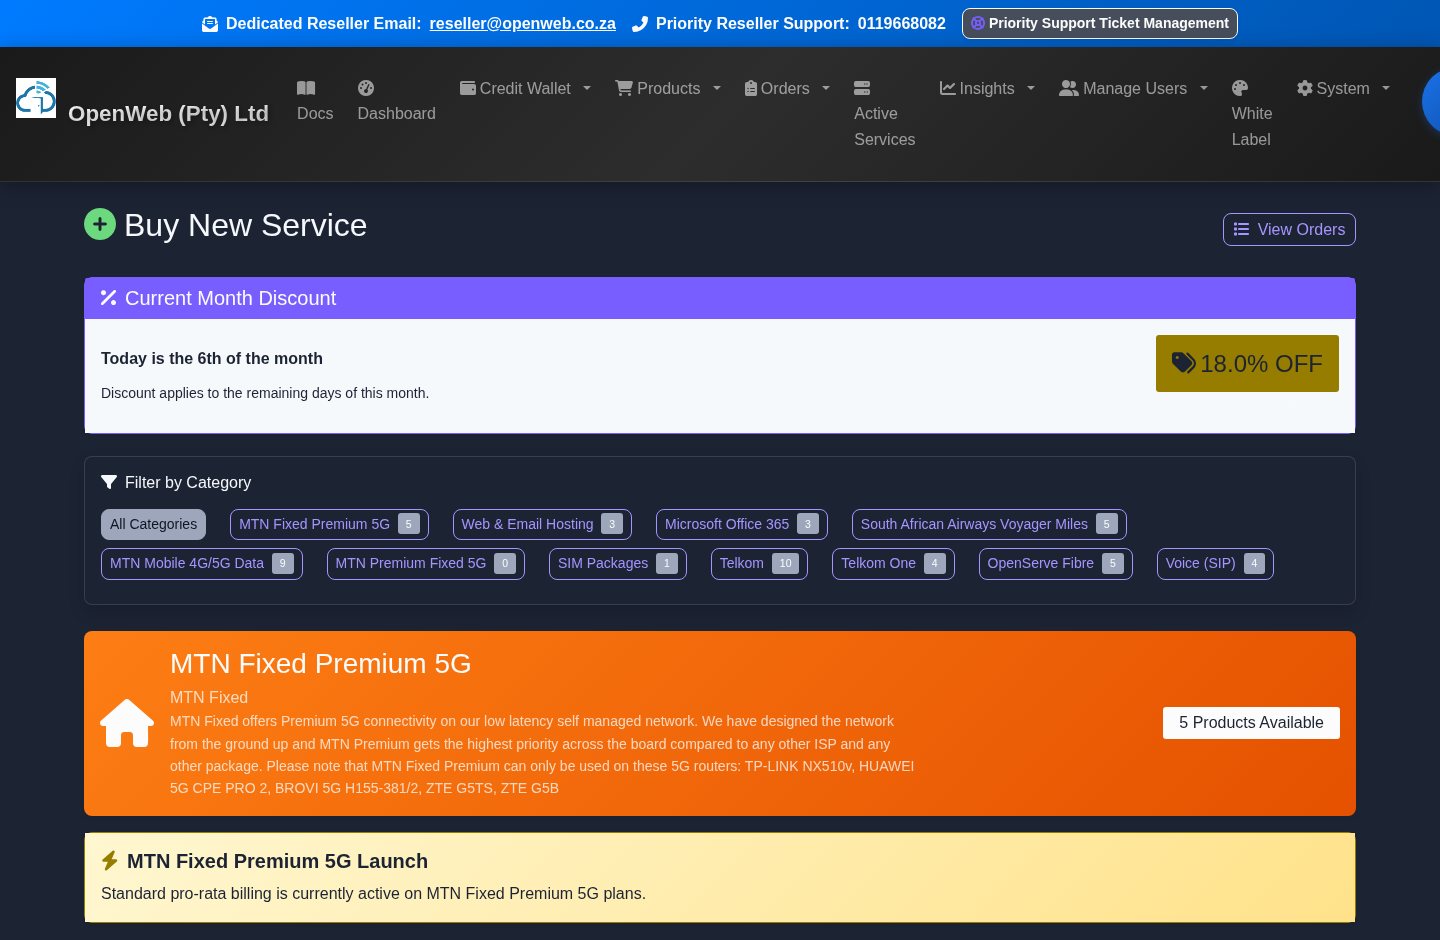Click the OpenWeb (Pty) Ltd brand name
Viewport: 1440px width, 940px height.
point(168,113)
